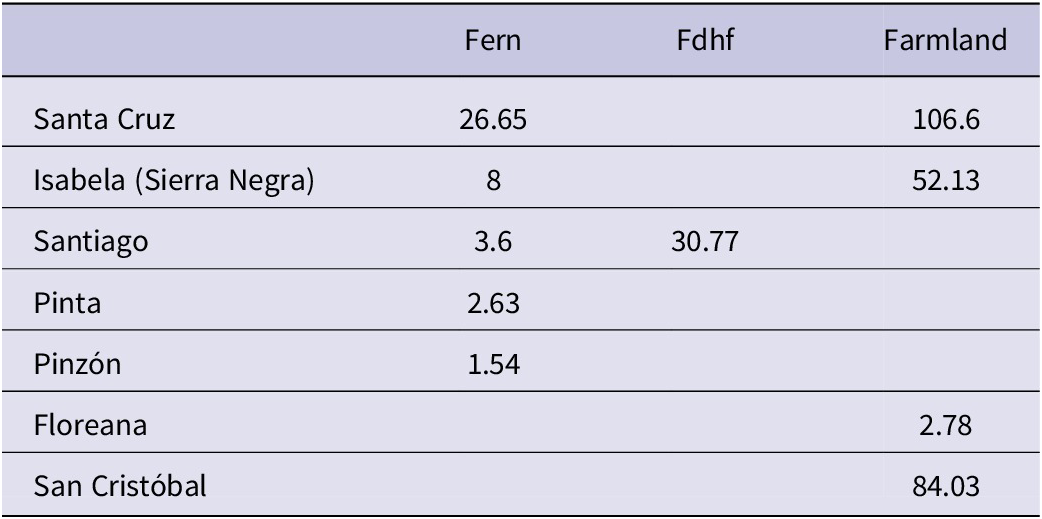Select the San Cristóbal row label
1042x519 pixels.
[x=121, y=488]
